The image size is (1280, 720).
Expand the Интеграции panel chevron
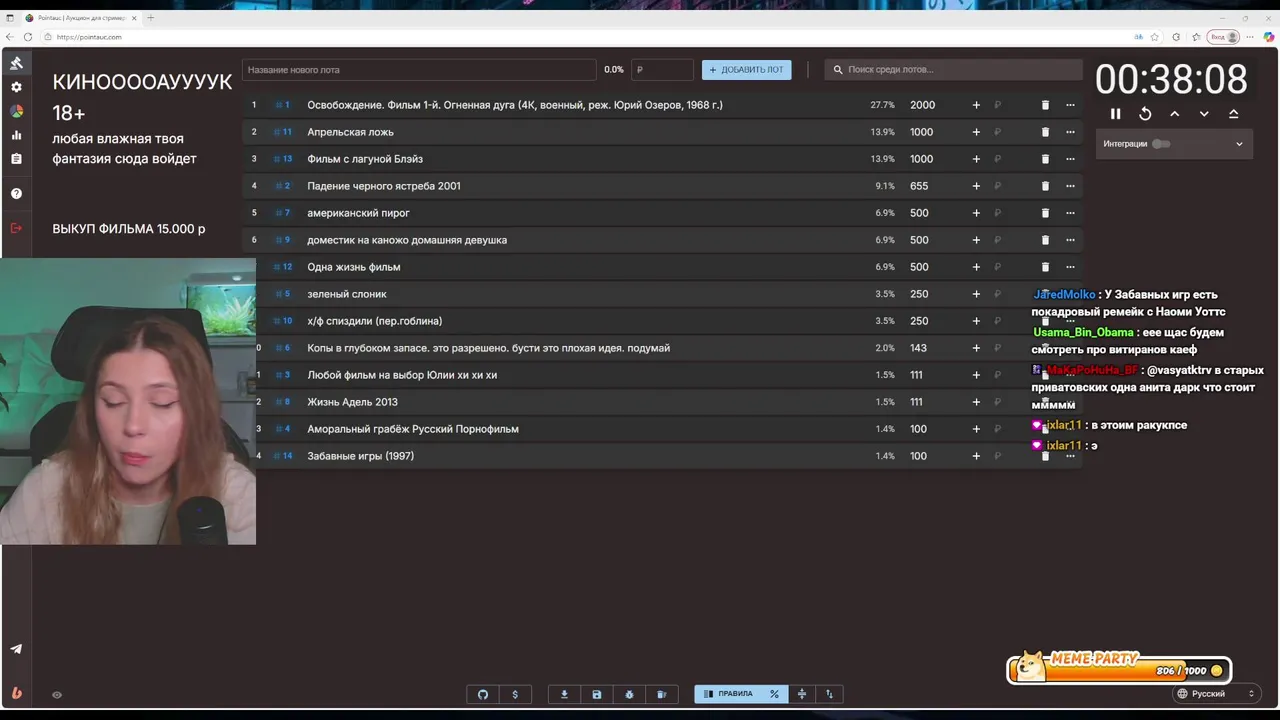pyautogui.click(x=1239, y=144)
